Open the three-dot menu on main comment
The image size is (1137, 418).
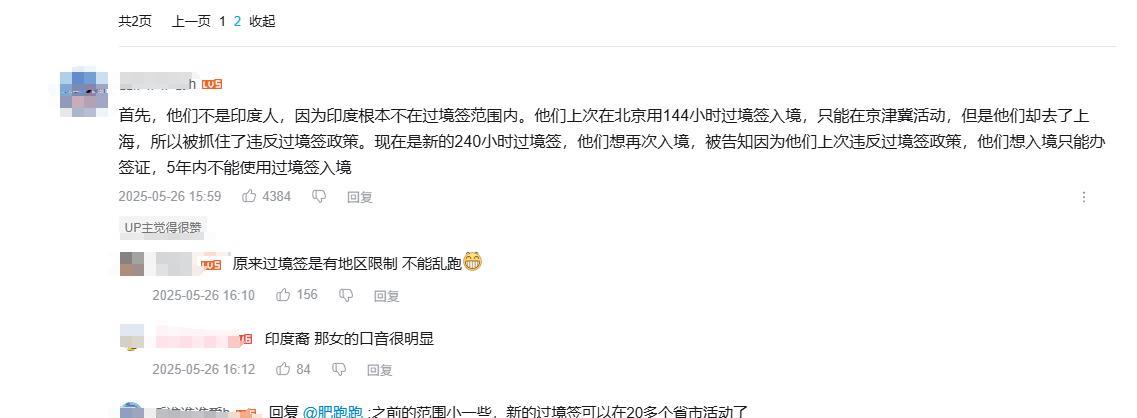pyautogui.click(x=1083, y=197)
